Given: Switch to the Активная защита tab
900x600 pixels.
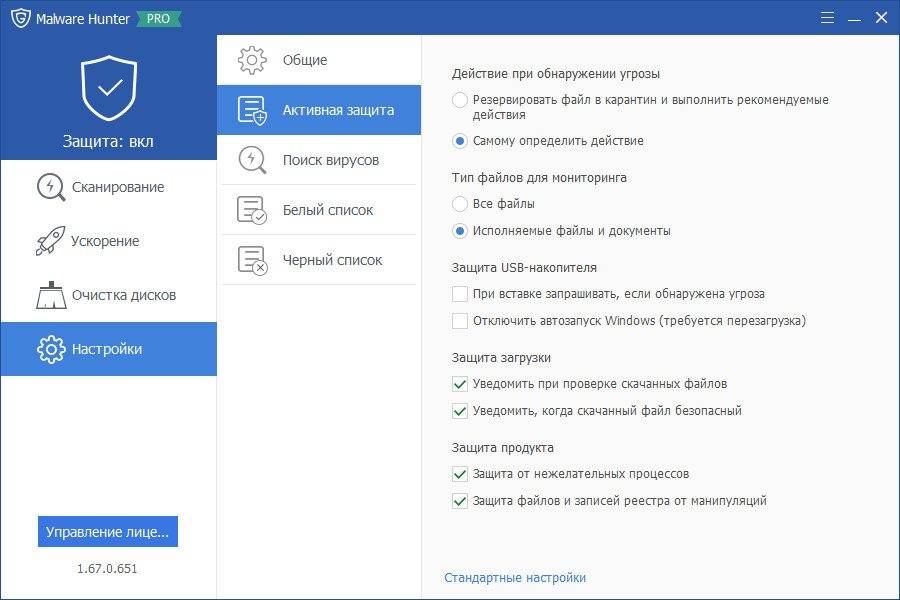Looking at the screenshot, I should point(319,110).
